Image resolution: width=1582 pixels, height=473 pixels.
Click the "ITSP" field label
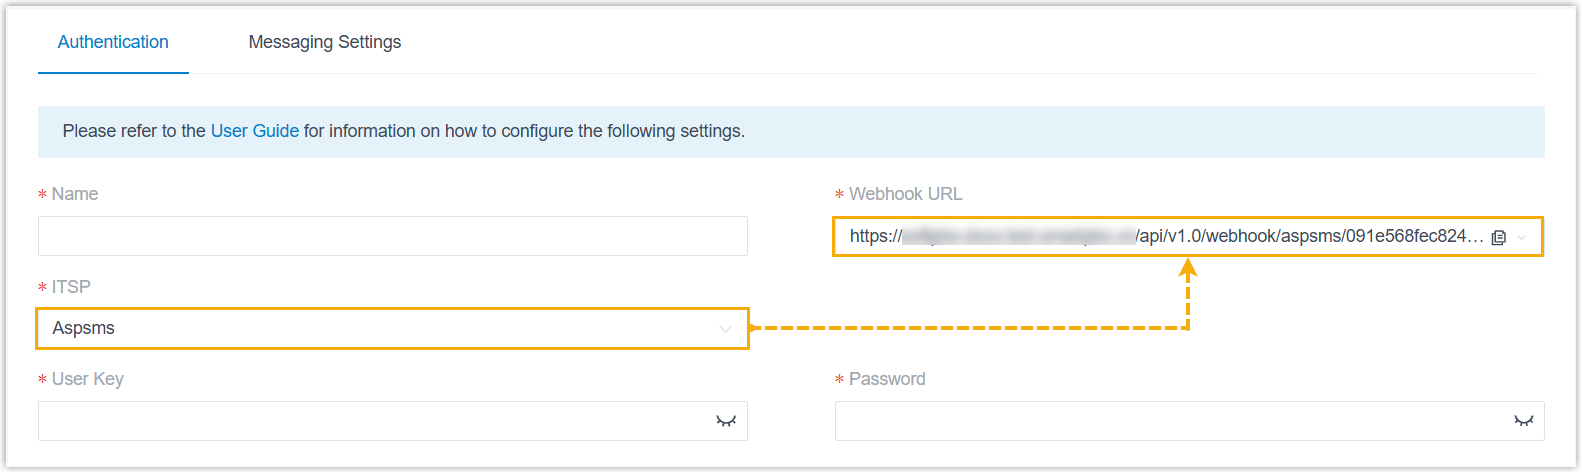coord(71,287)
